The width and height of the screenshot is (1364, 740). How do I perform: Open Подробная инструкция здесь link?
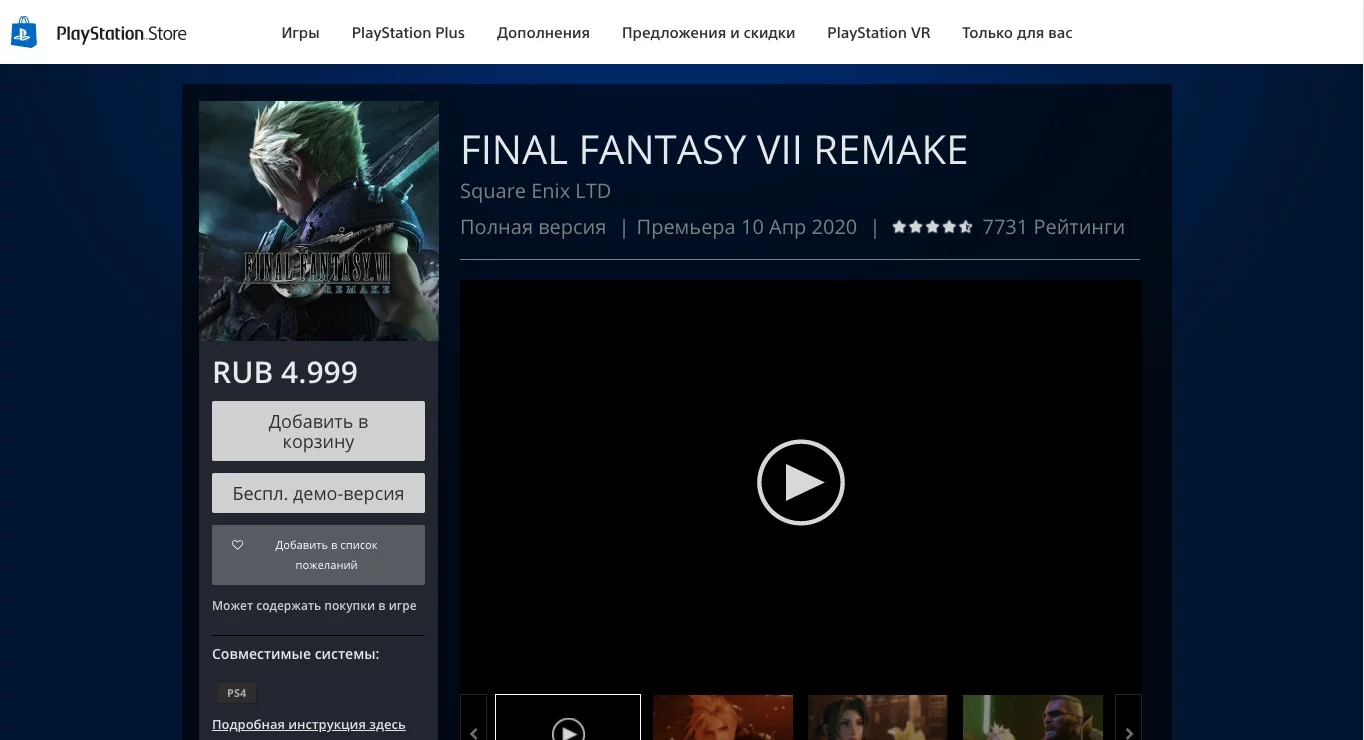pyautogui.click(x=309, y=725)
